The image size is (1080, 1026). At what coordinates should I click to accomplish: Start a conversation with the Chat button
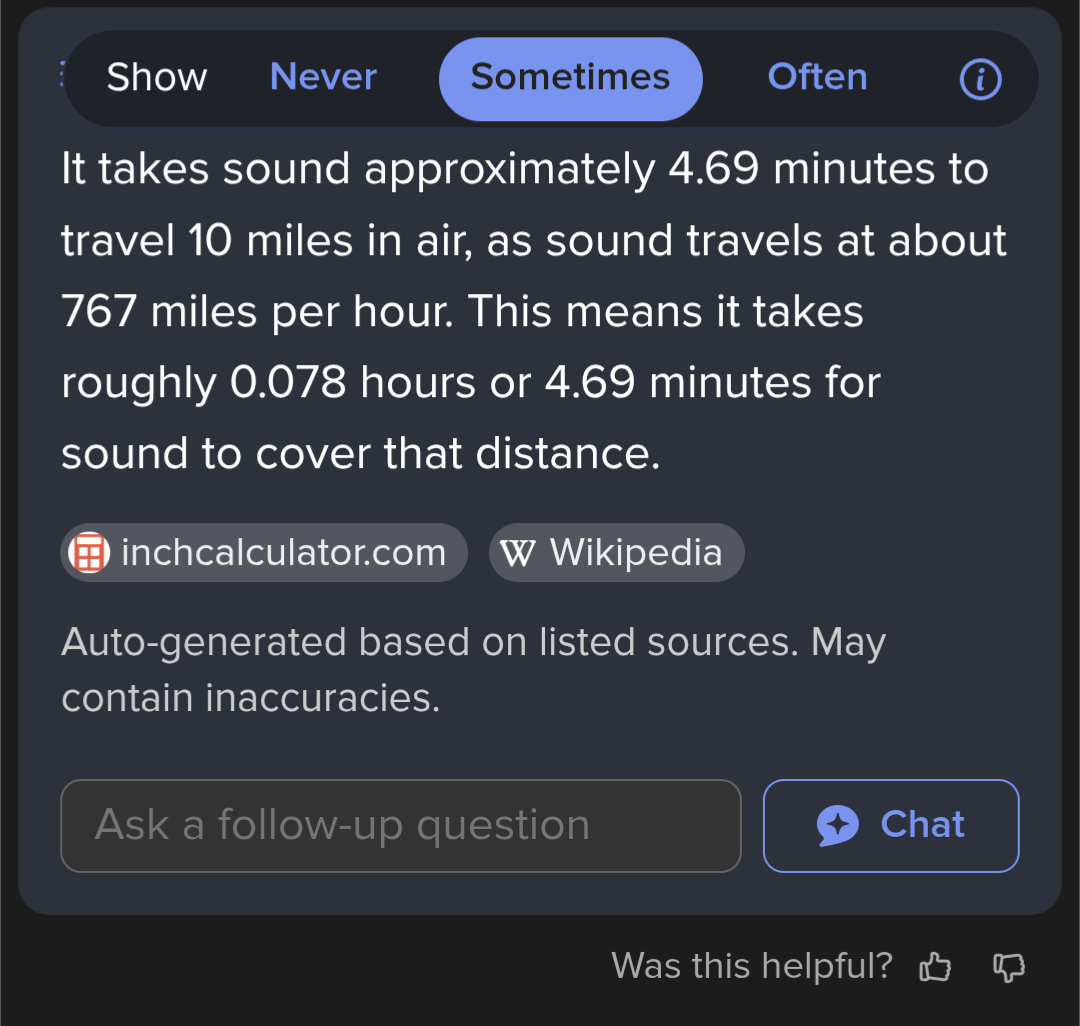[891, 826]
